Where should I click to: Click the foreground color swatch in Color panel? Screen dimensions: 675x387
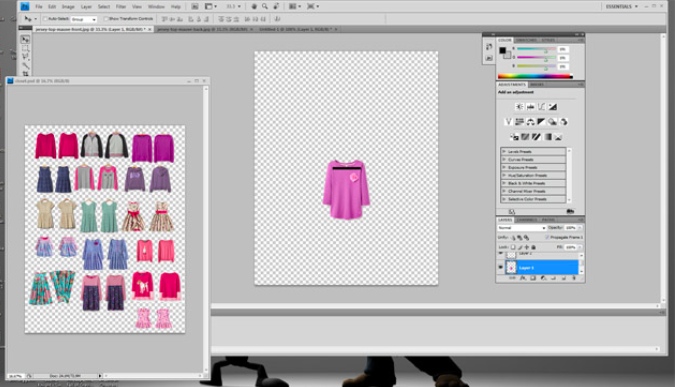(502, 50)
